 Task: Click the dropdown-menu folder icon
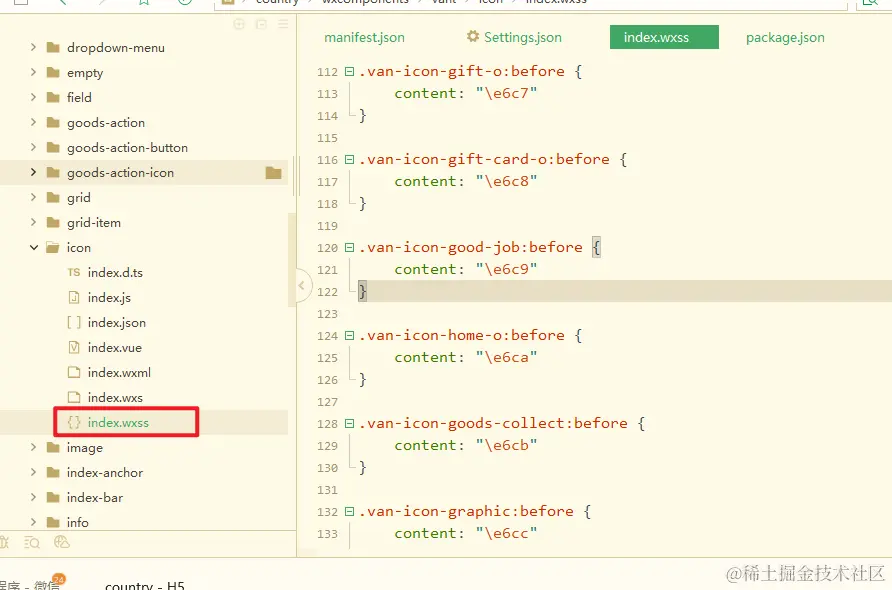click(53, 47)
